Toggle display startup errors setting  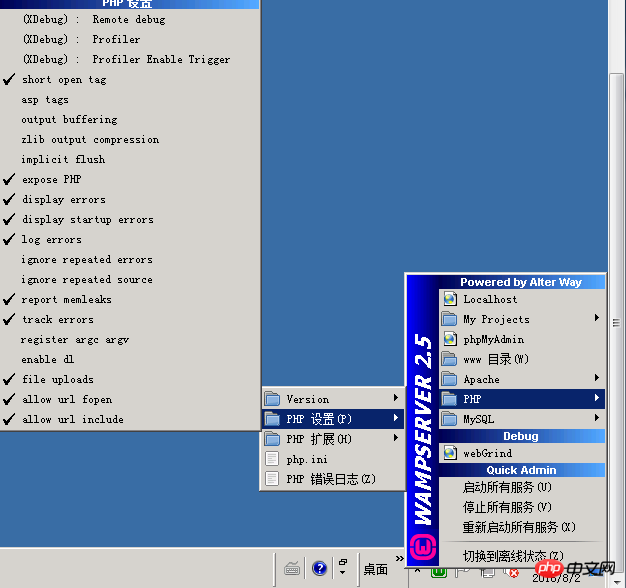coord(130,219)
